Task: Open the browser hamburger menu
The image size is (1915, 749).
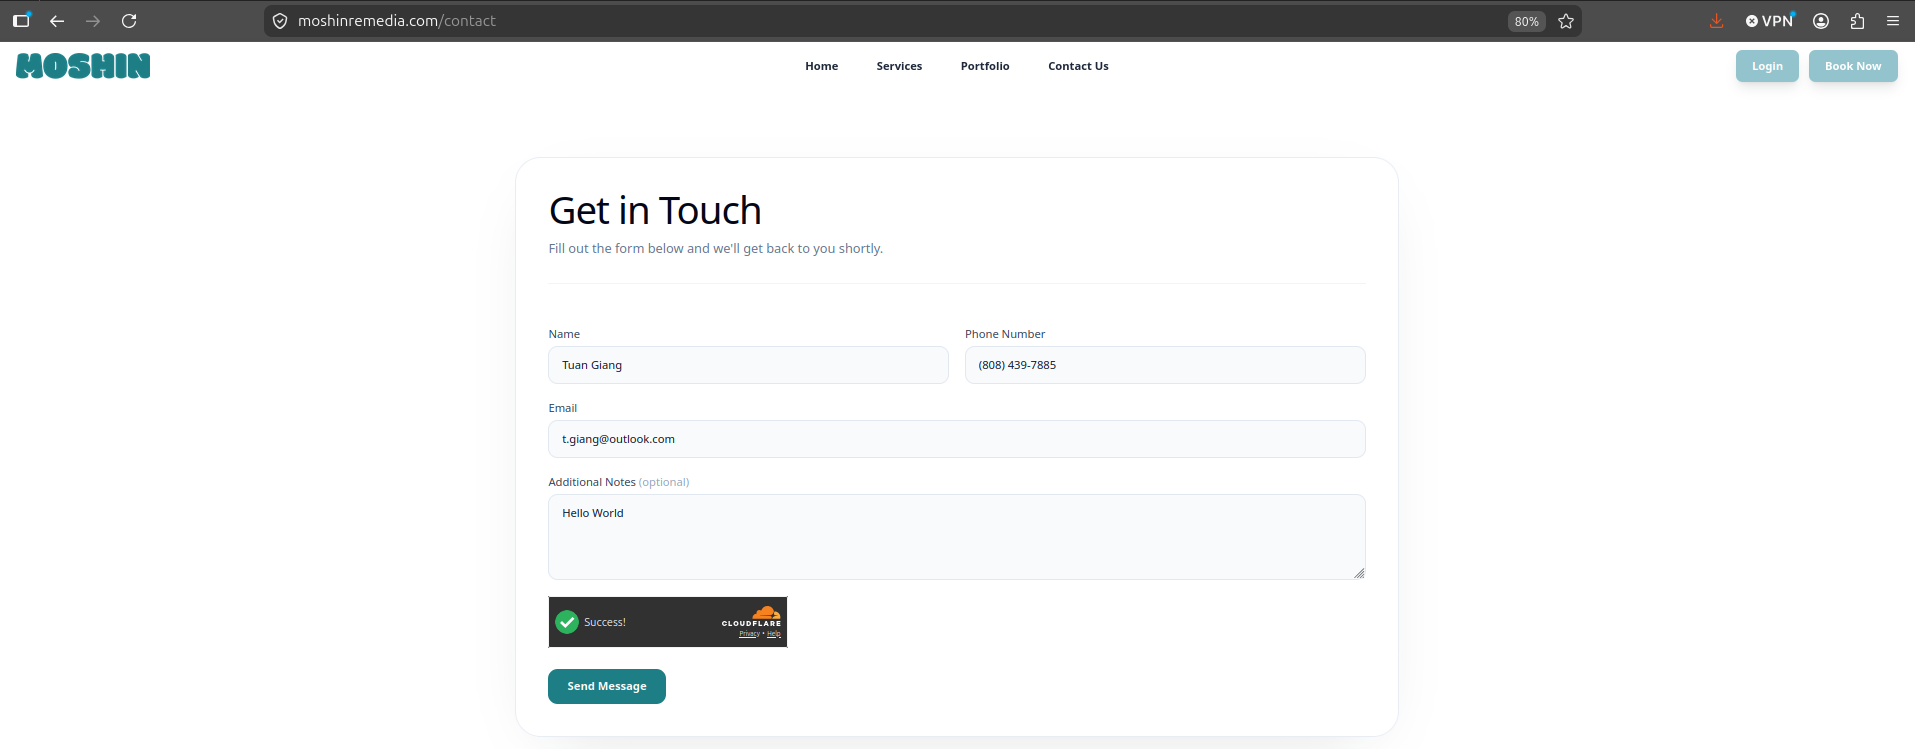Action: pos(1893,21)
